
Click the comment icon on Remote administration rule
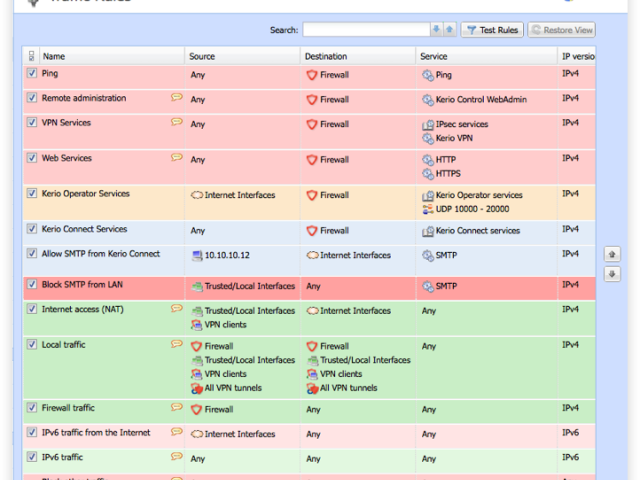[x=176, y=98]
